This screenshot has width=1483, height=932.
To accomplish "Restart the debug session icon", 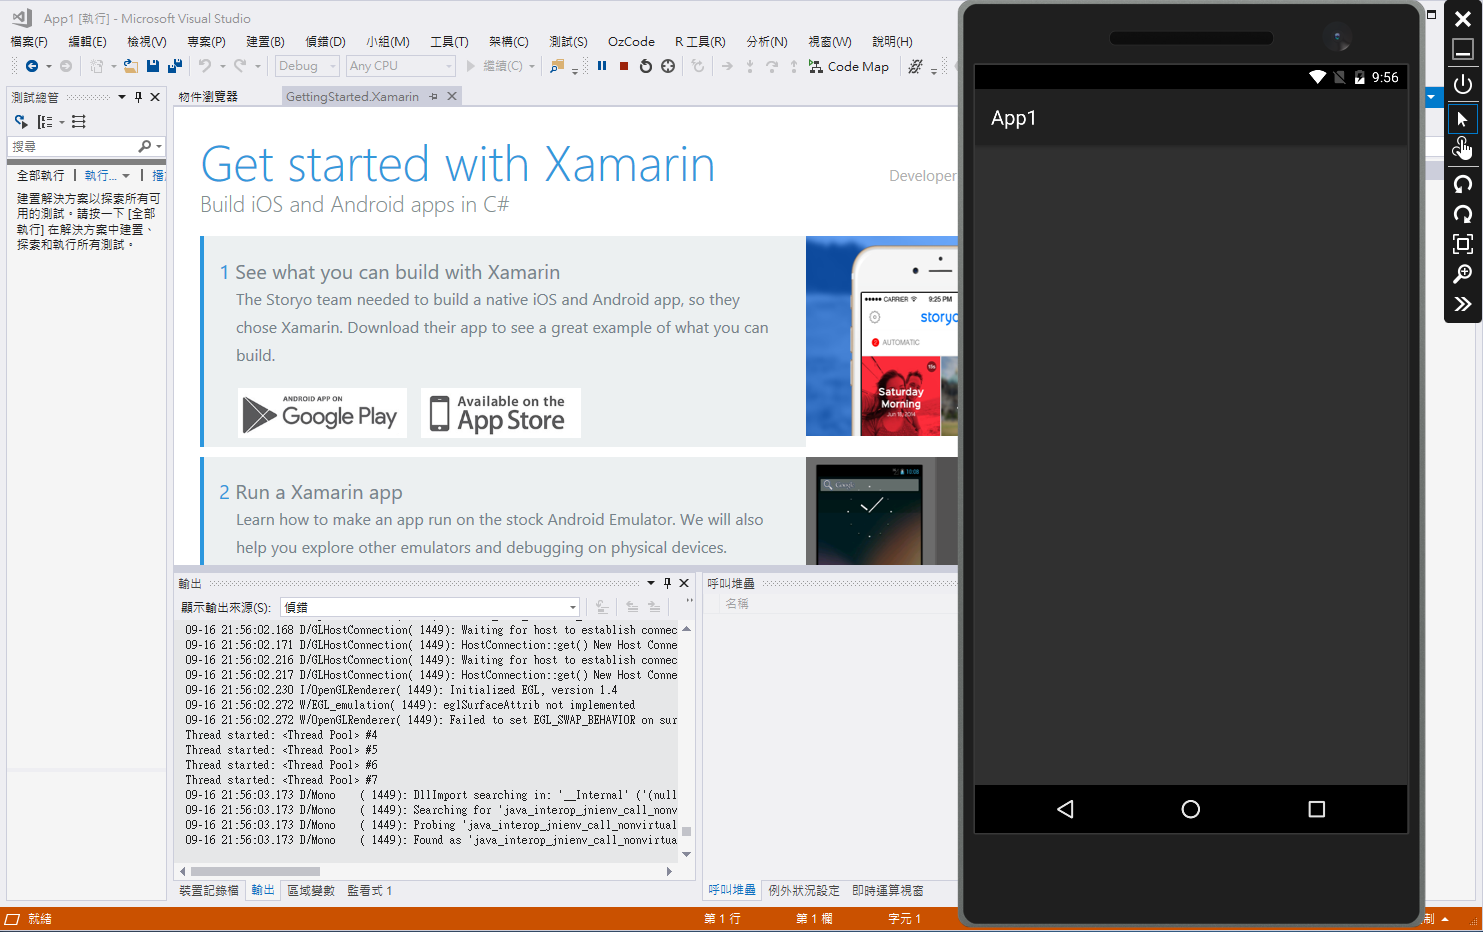I will [646, 66].
